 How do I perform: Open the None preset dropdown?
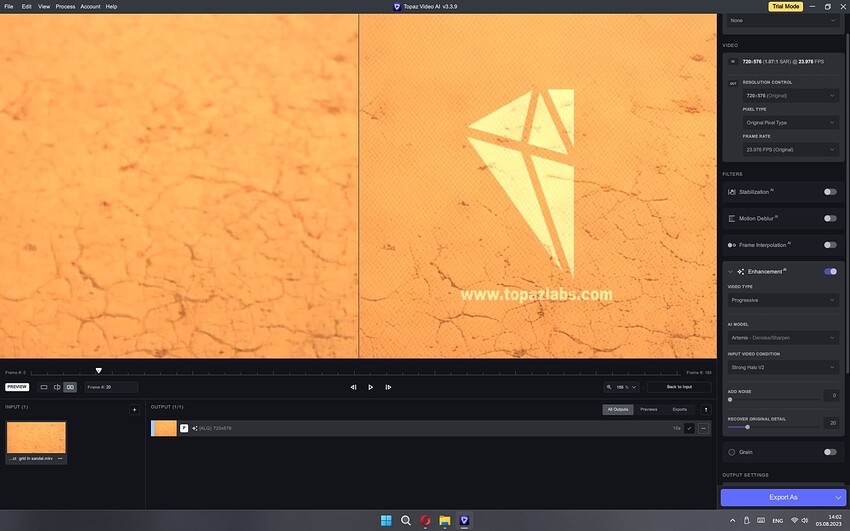(783, 21)
